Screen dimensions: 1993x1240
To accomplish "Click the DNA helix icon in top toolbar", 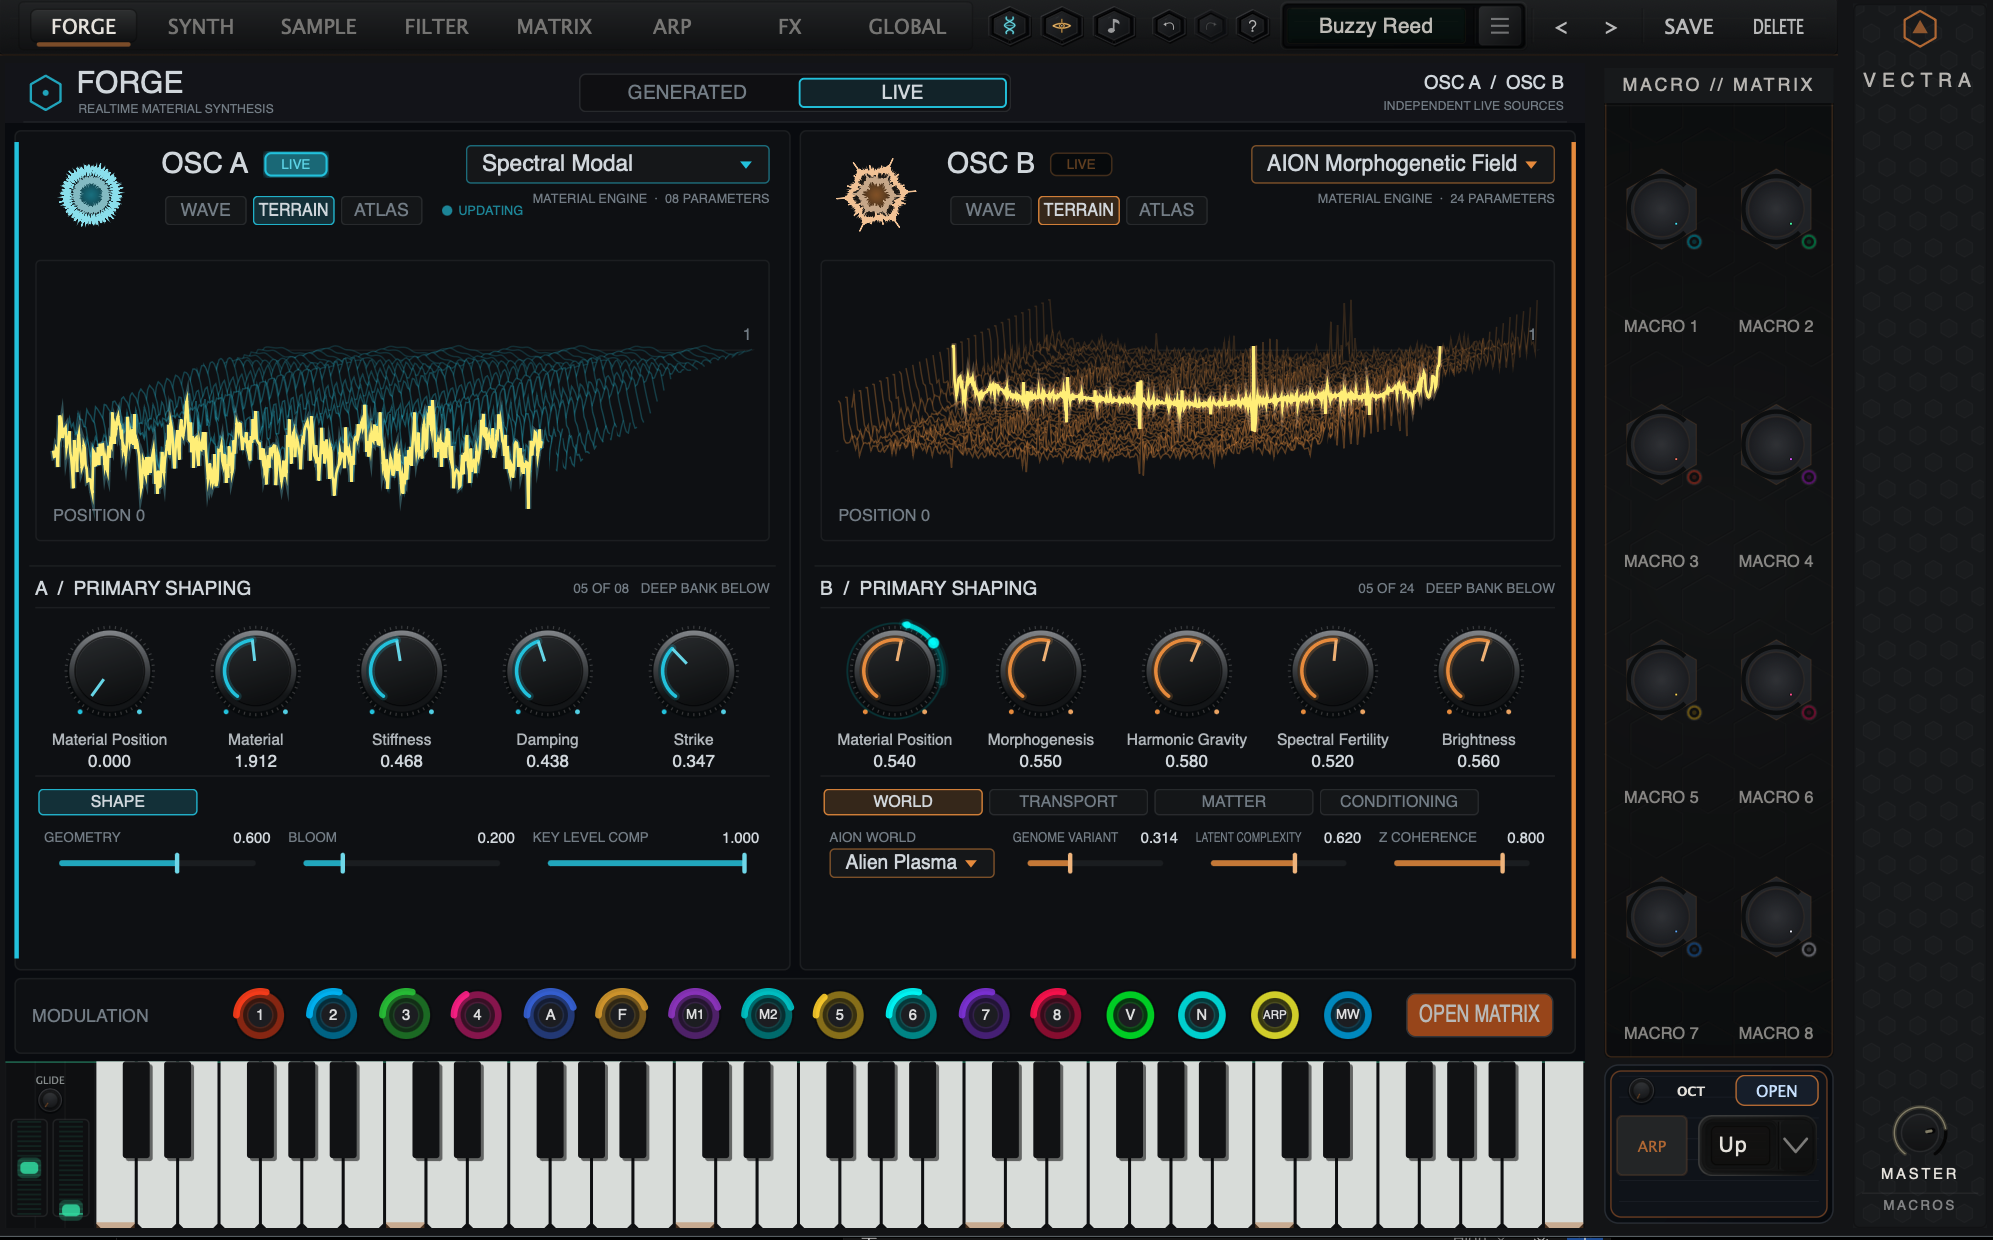I will [x=1009, y=27].
